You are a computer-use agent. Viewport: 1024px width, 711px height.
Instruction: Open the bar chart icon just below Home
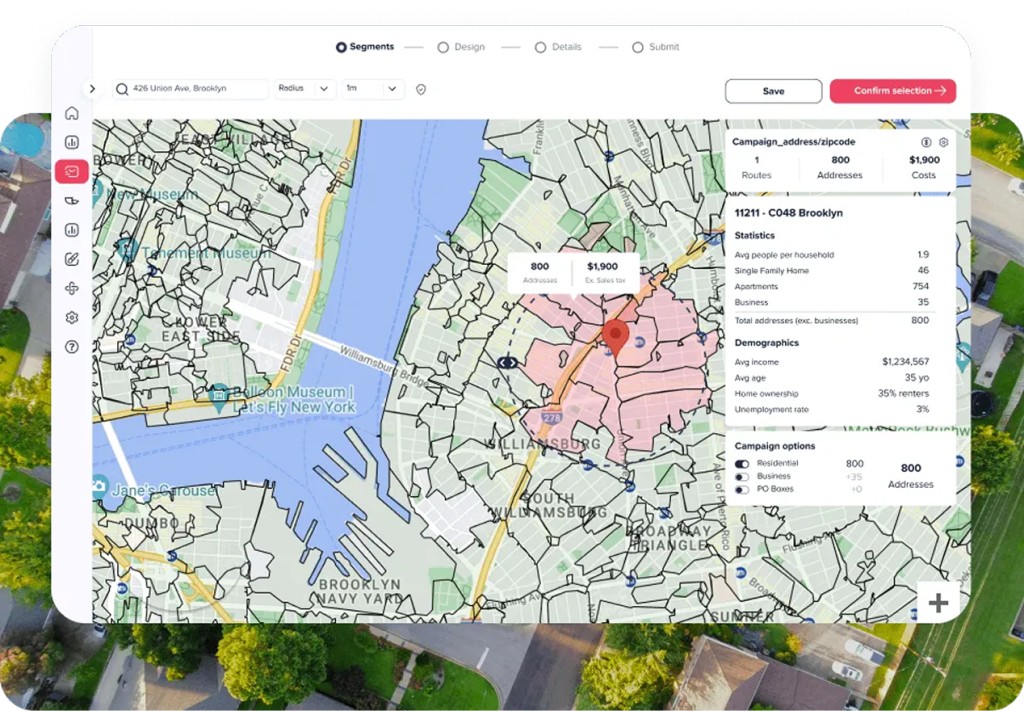pos(72,142)
